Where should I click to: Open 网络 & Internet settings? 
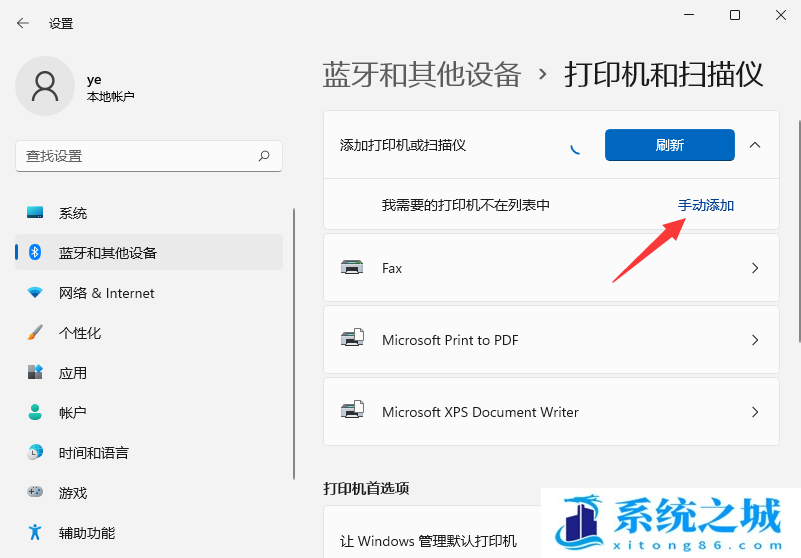[106, 293]
